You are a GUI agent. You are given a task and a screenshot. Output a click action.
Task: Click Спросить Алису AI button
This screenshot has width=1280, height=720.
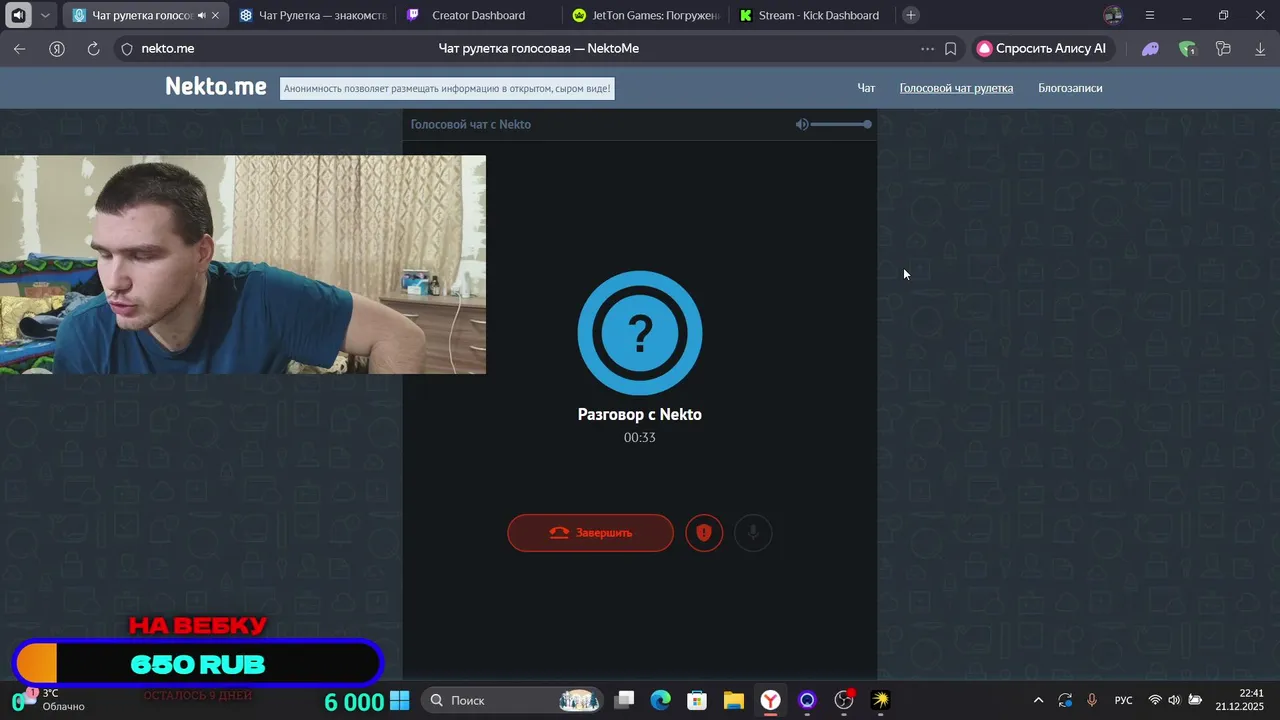coord(1041,48)
